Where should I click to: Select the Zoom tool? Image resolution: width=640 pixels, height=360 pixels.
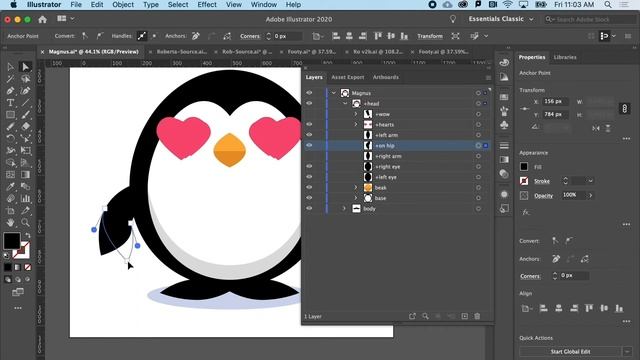click(26, 223)
